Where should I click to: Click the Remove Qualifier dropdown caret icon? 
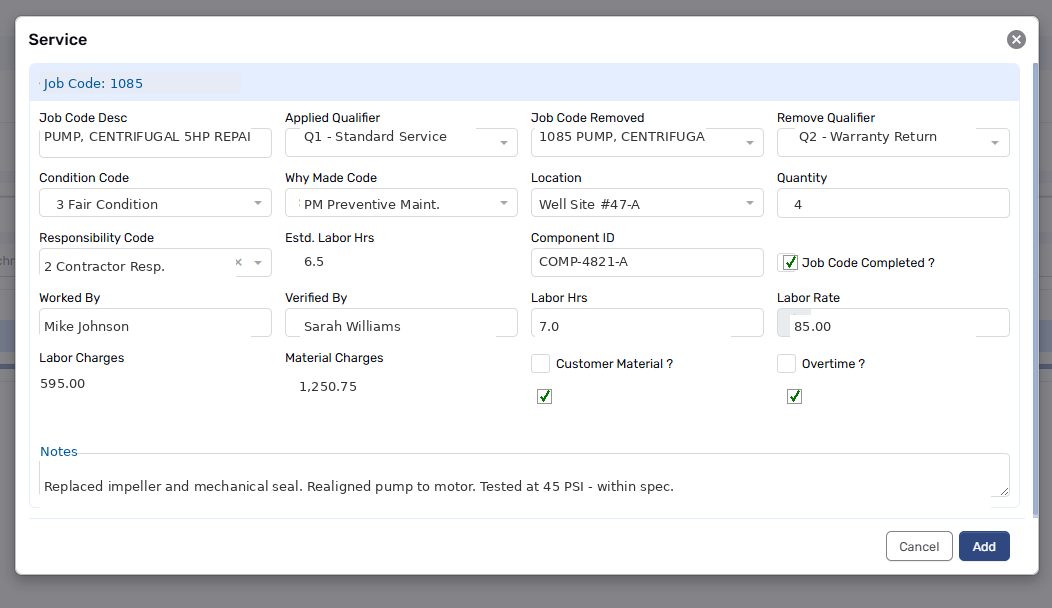[997, 142]
